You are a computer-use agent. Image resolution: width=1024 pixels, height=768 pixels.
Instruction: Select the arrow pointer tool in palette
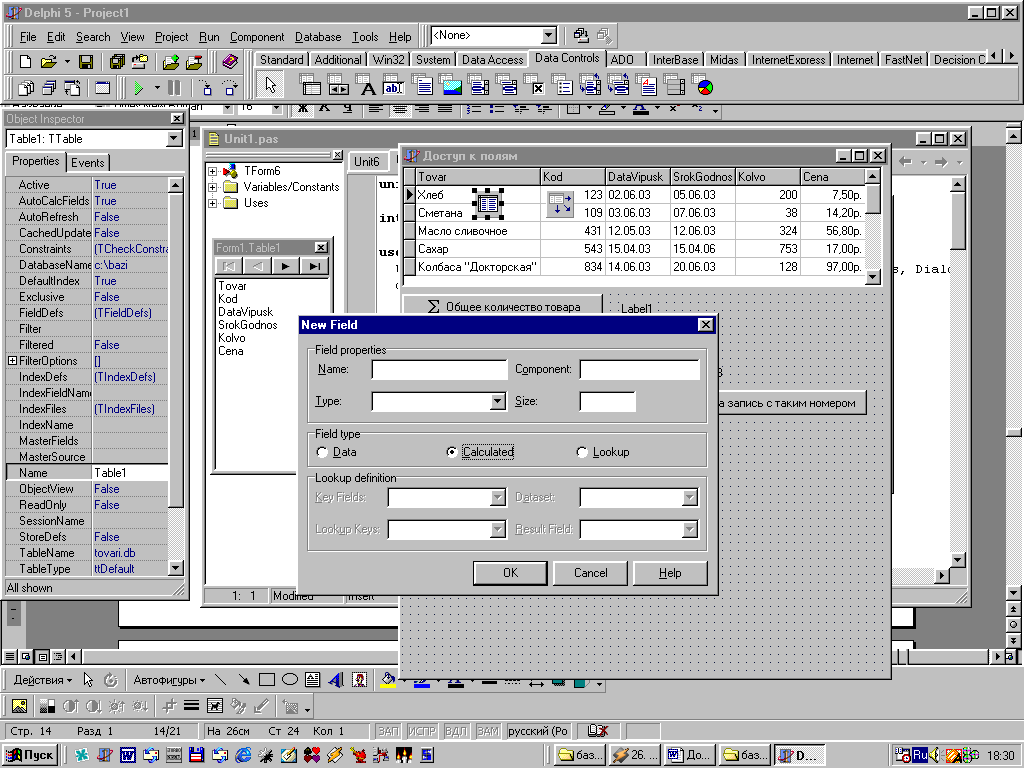click(x=270, y=85)
